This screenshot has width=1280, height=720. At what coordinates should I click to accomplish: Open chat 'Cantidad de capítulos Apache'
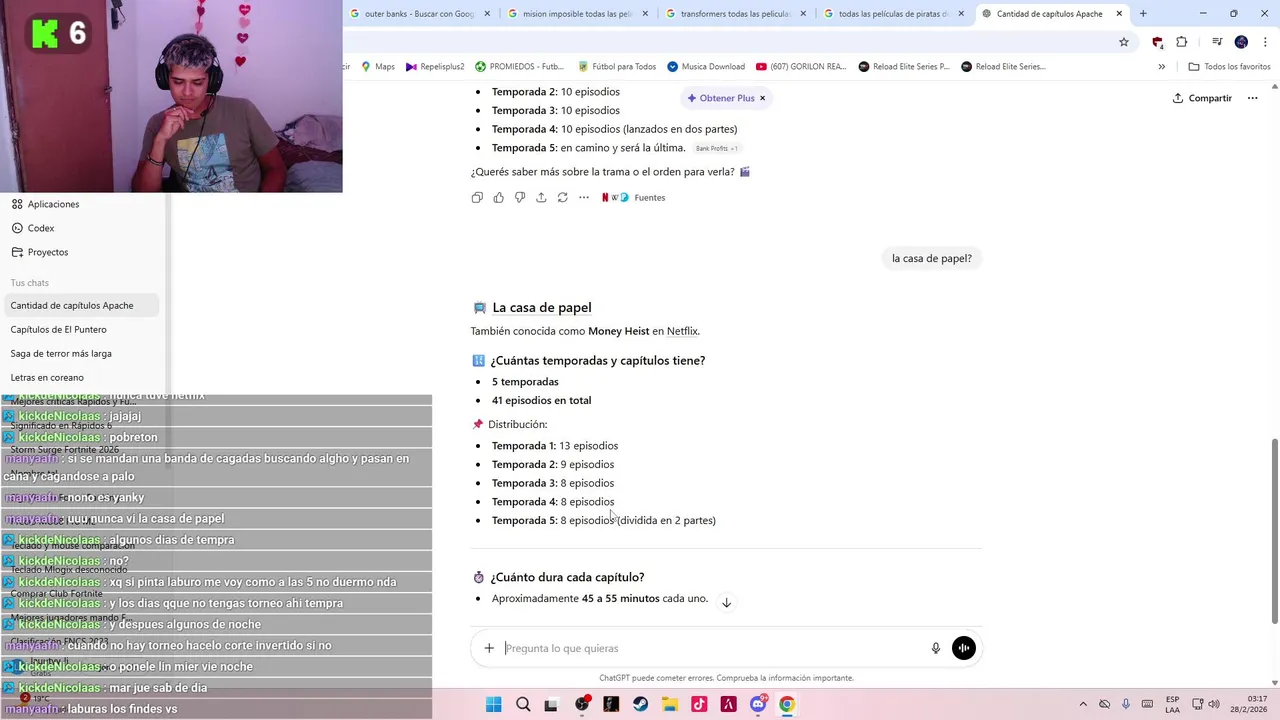click(80, 305)
